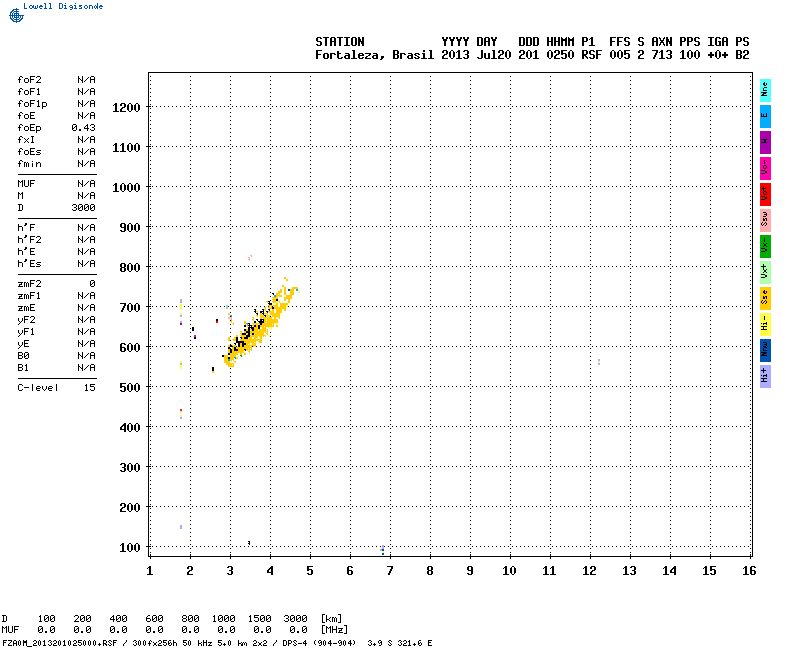Click the C-level value 15

[x=90, y=388]
